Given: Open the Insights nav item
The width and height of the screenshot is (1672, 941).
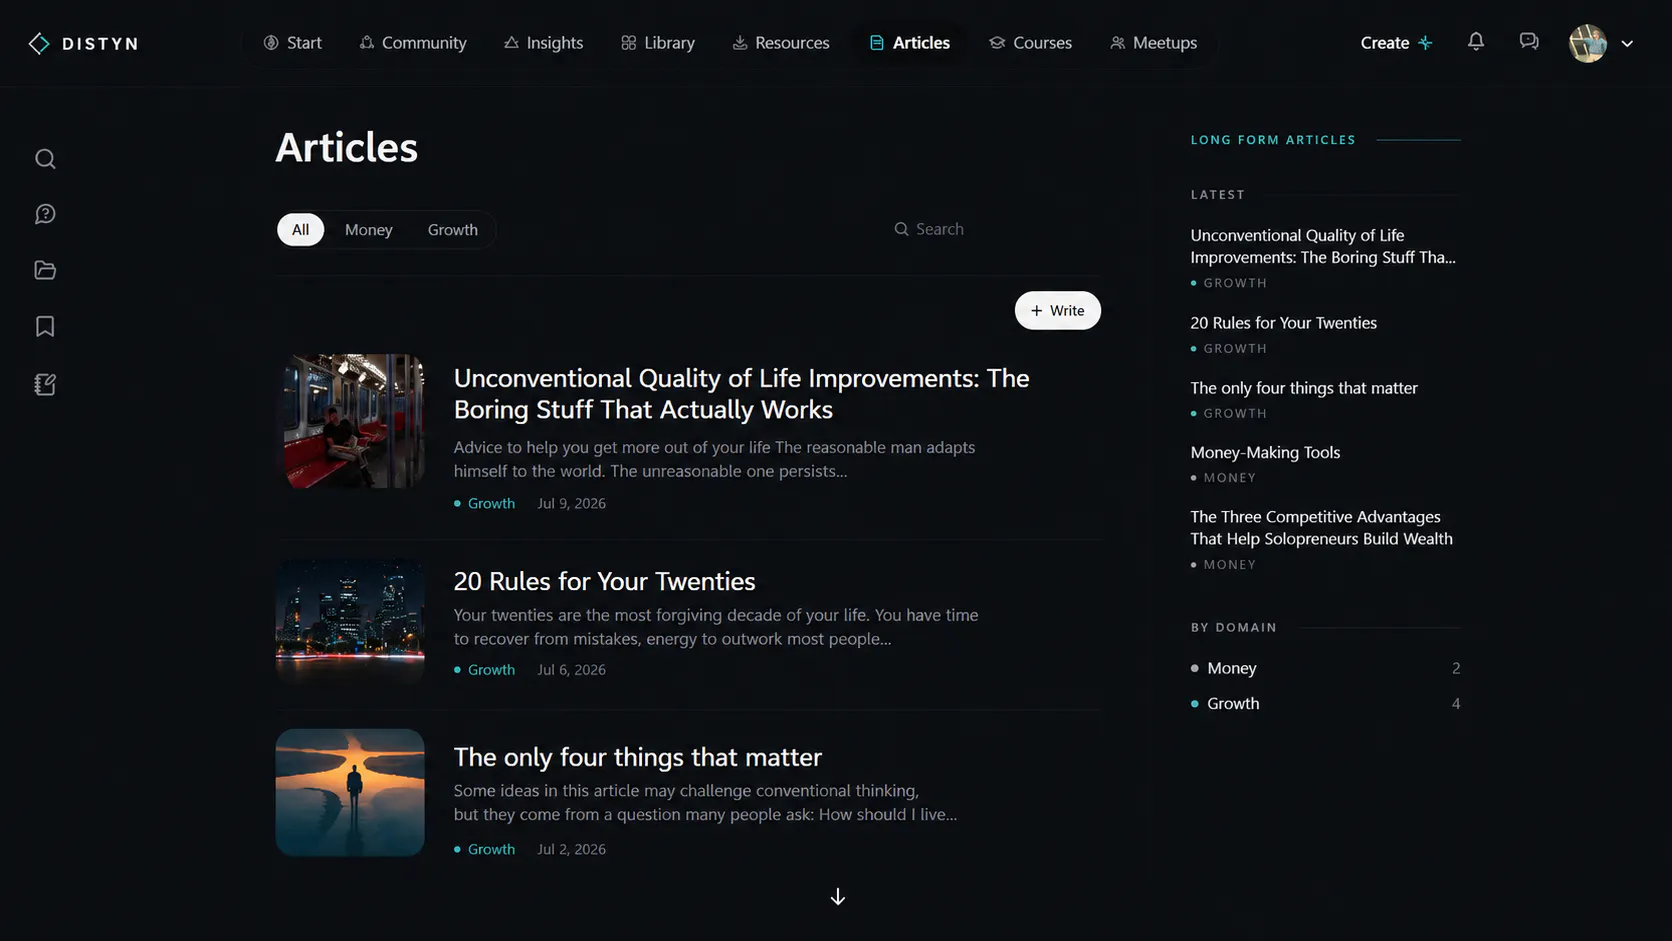Looking at the screenshot, I should click(543, 43).
